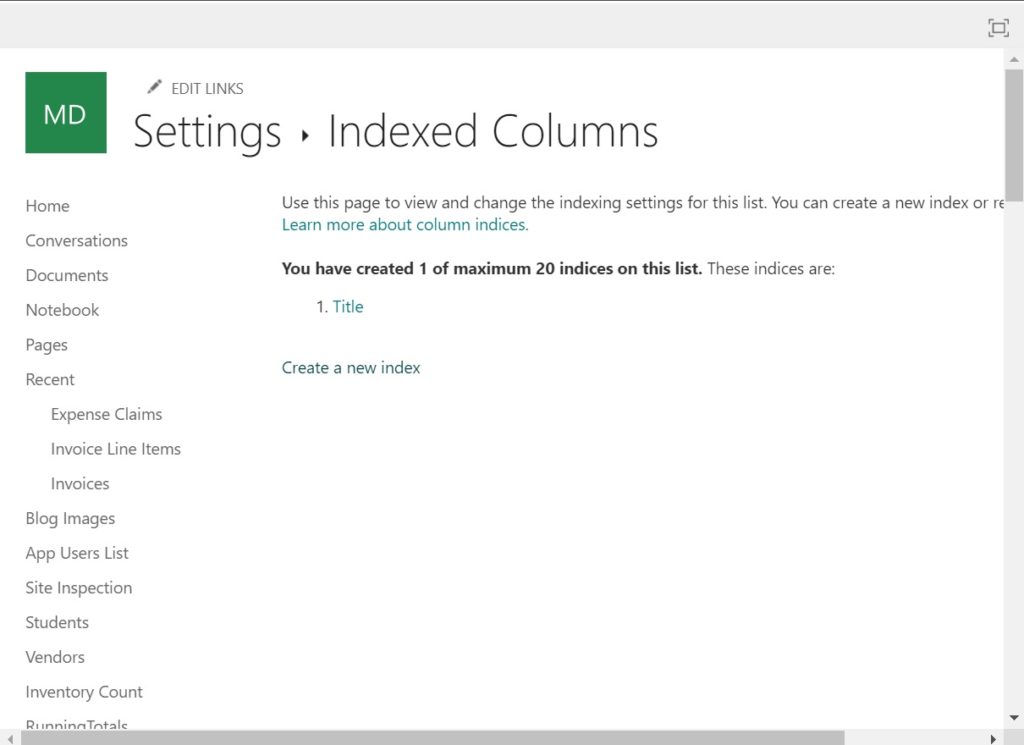Click the pencil icon next to EDIT LINKS
This screenshot has width=1024, height=745.
155,87
